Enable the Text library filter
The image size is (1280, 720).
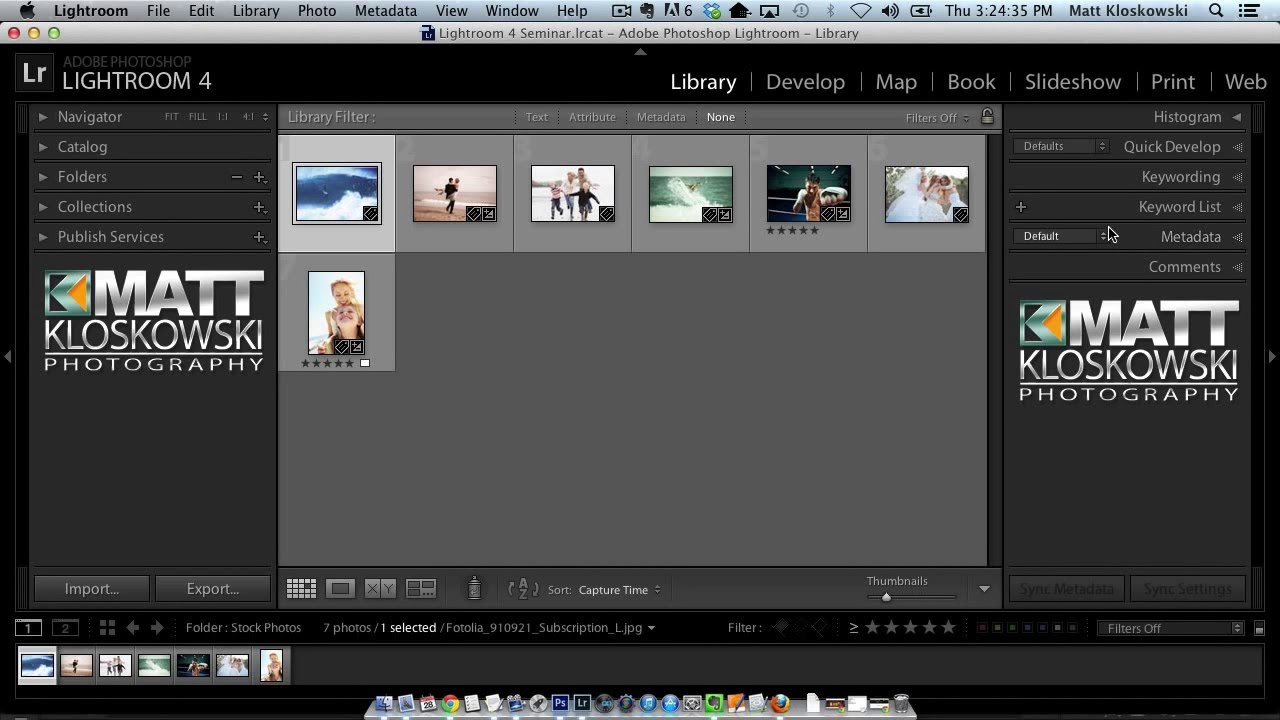[x=537, y=117]
